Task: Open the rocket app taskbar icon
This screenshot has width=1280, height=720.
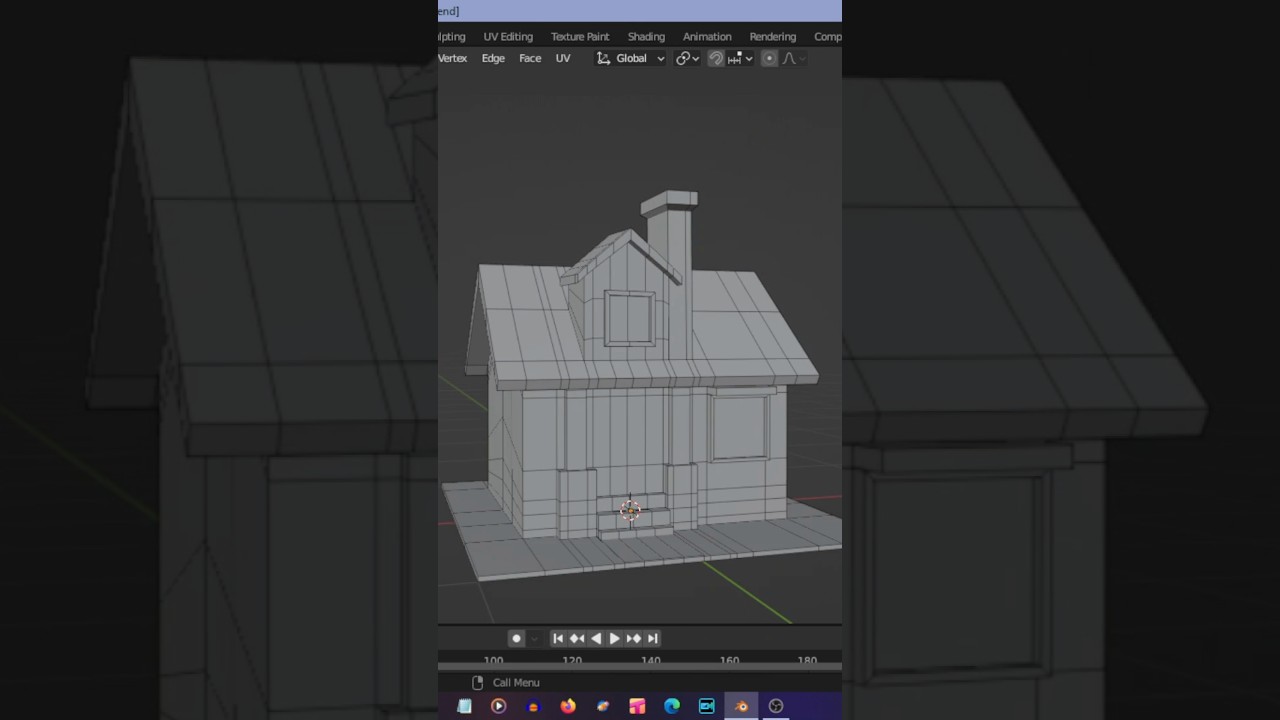Action: pos(603,706)
